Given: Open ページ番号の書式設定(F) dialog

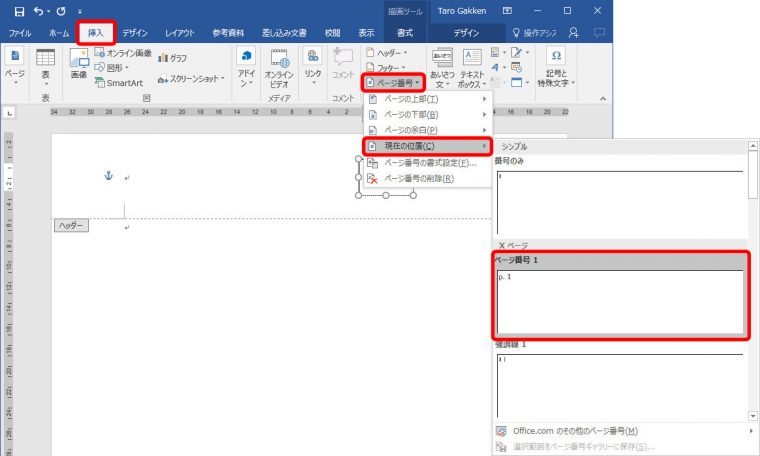Looking at the screenshot, I should pos(428,163).
